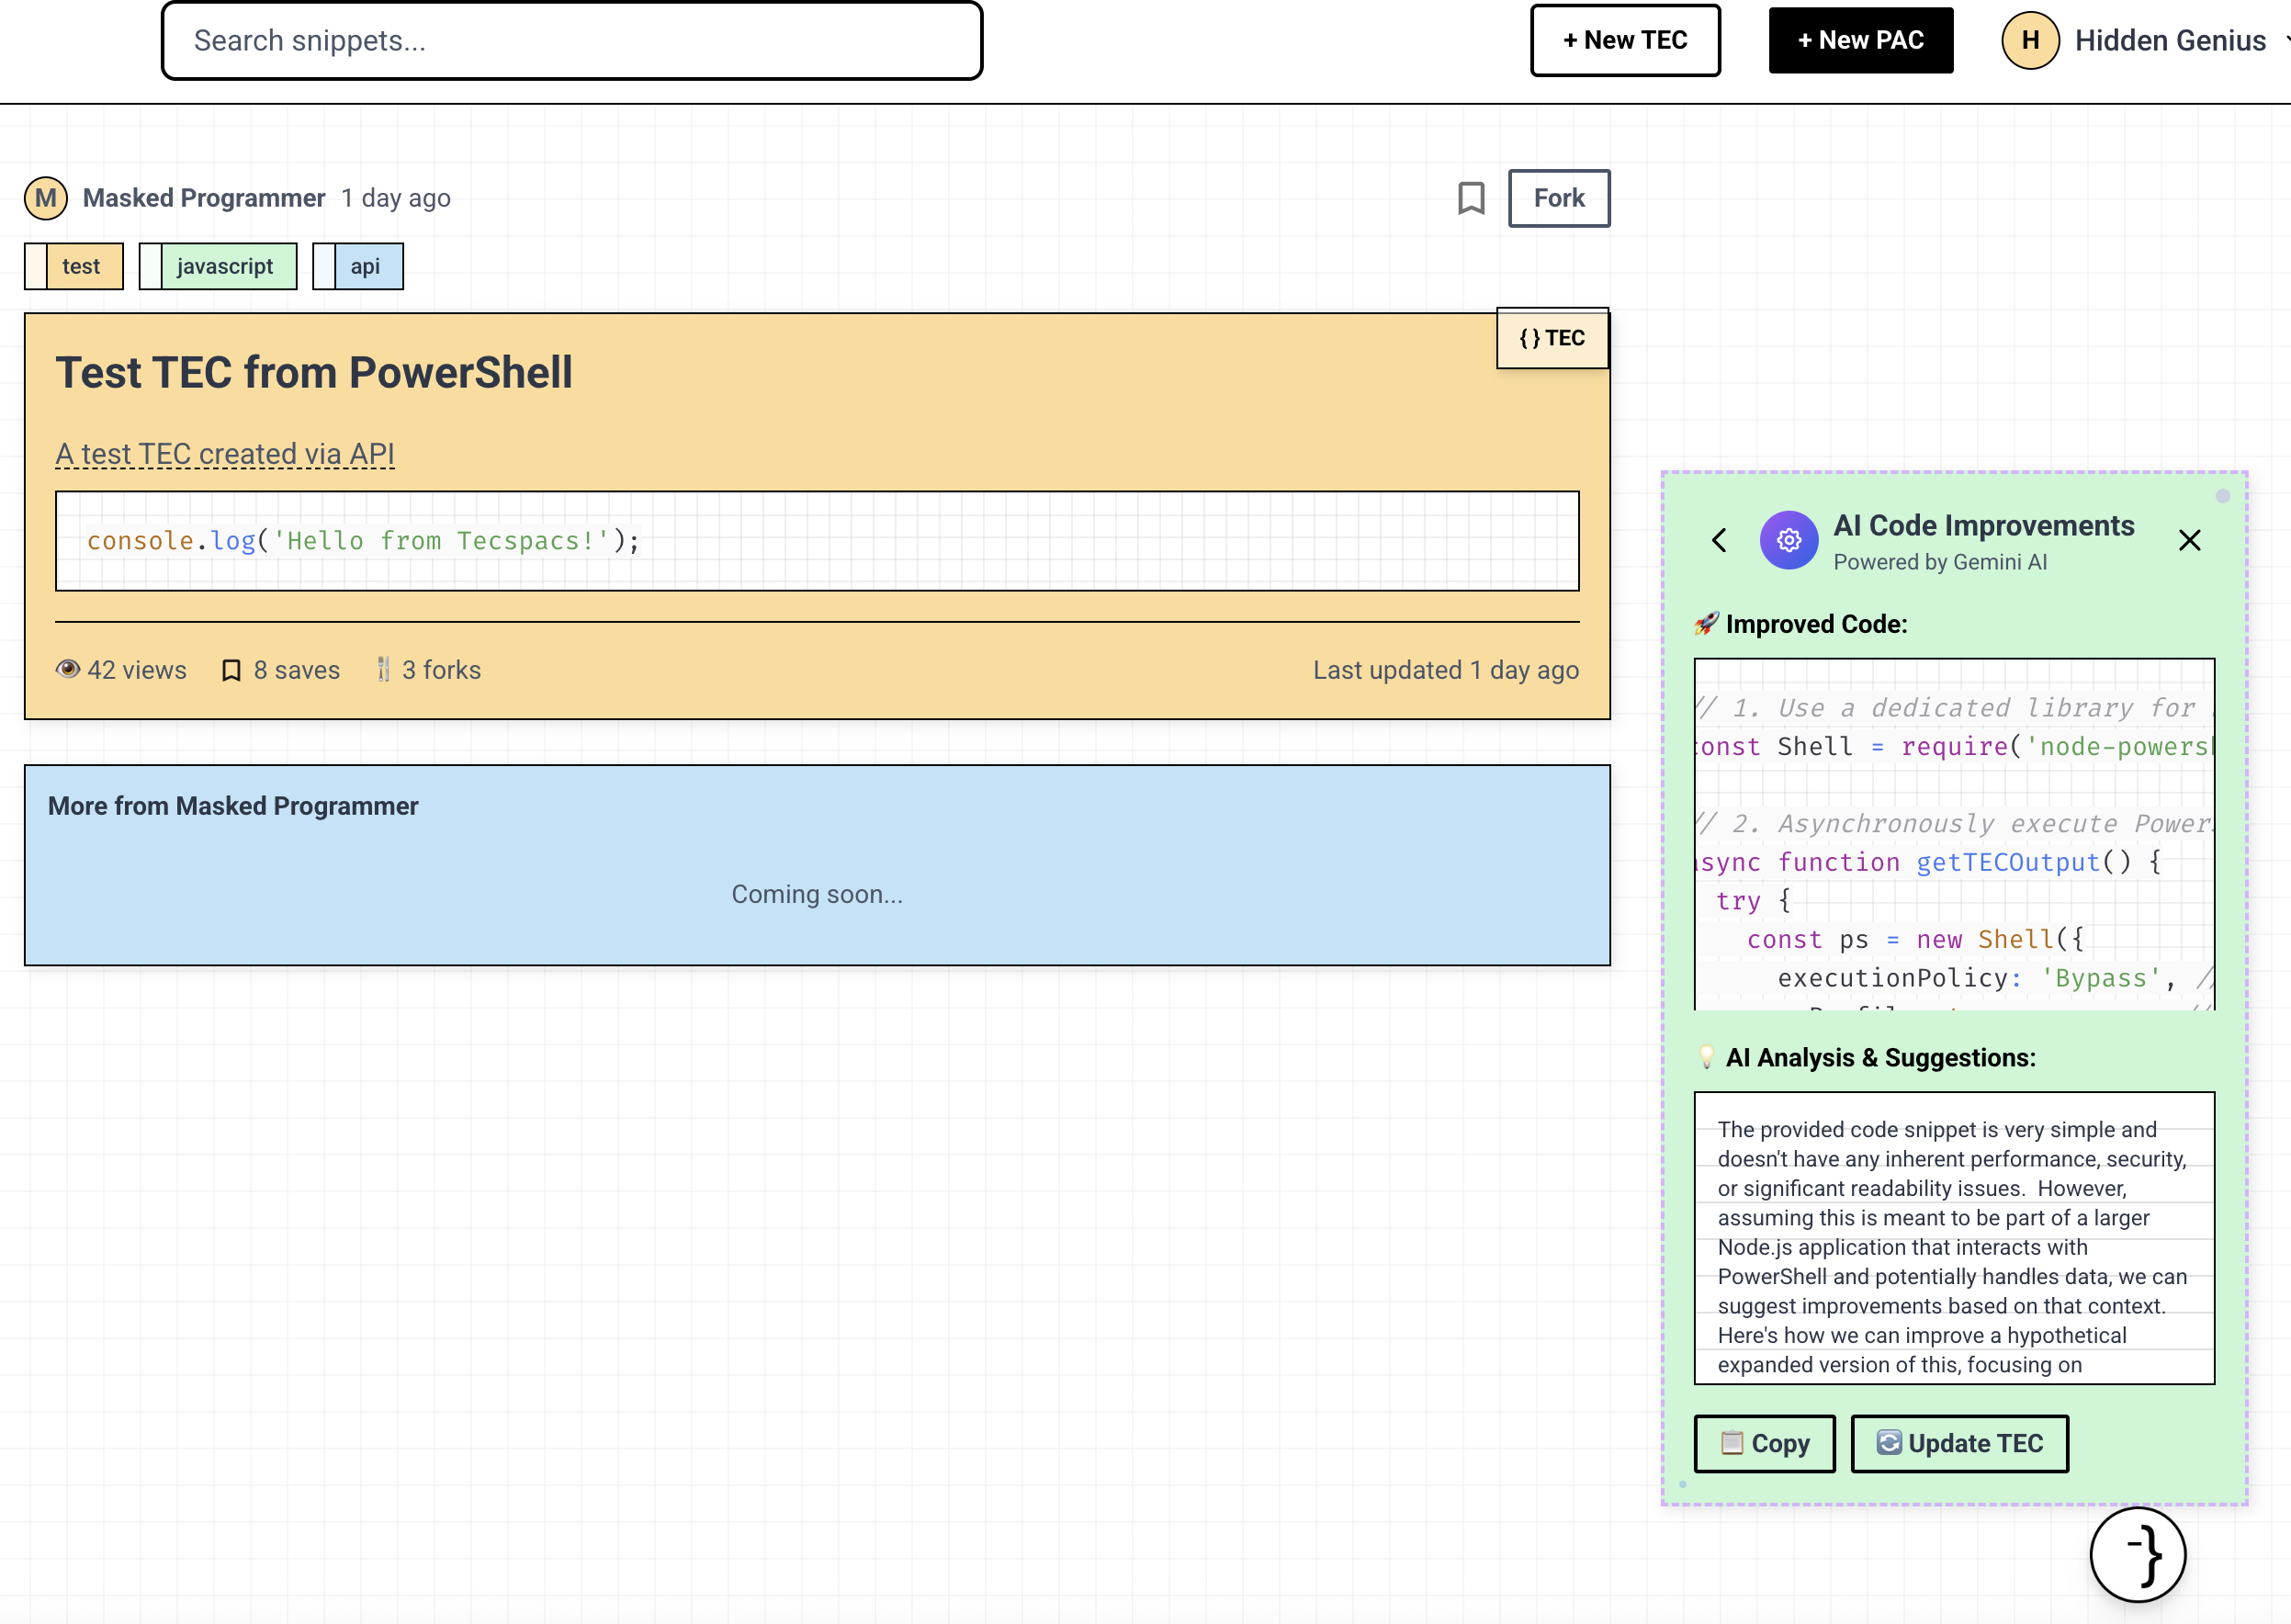Click the 42 views eye icon
This screenshot has width=2291, height=1624.
[x=67, y=669]
